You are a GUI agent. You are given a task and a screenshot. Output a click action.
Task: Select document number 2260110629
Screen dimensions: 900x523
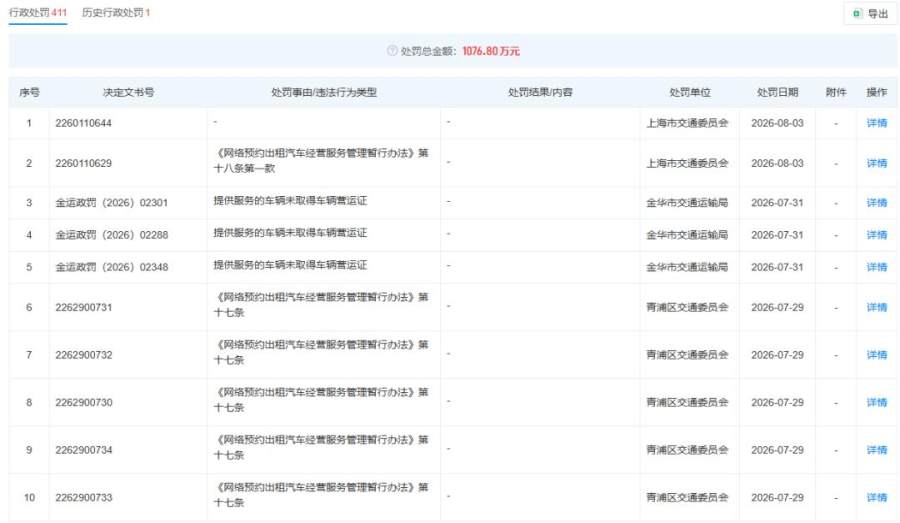pyautogui.click(x=83, y=163)
